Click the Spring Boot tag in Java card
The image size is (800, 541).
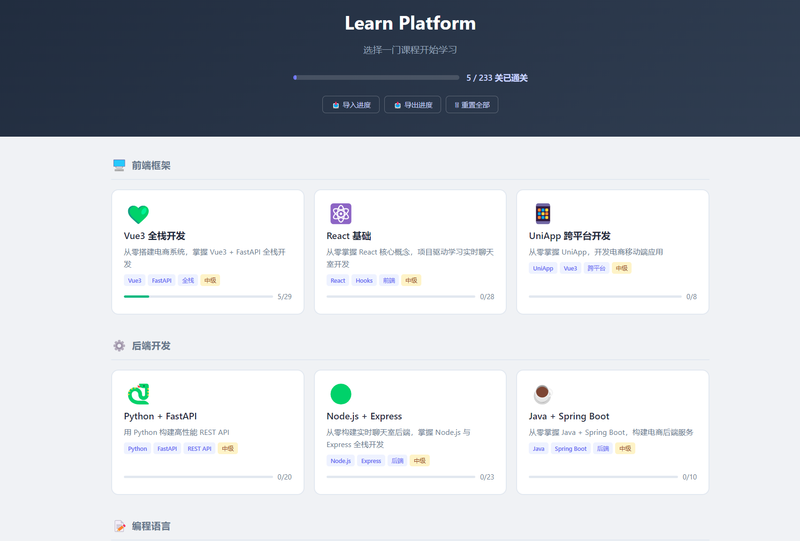tap(570, 448)
